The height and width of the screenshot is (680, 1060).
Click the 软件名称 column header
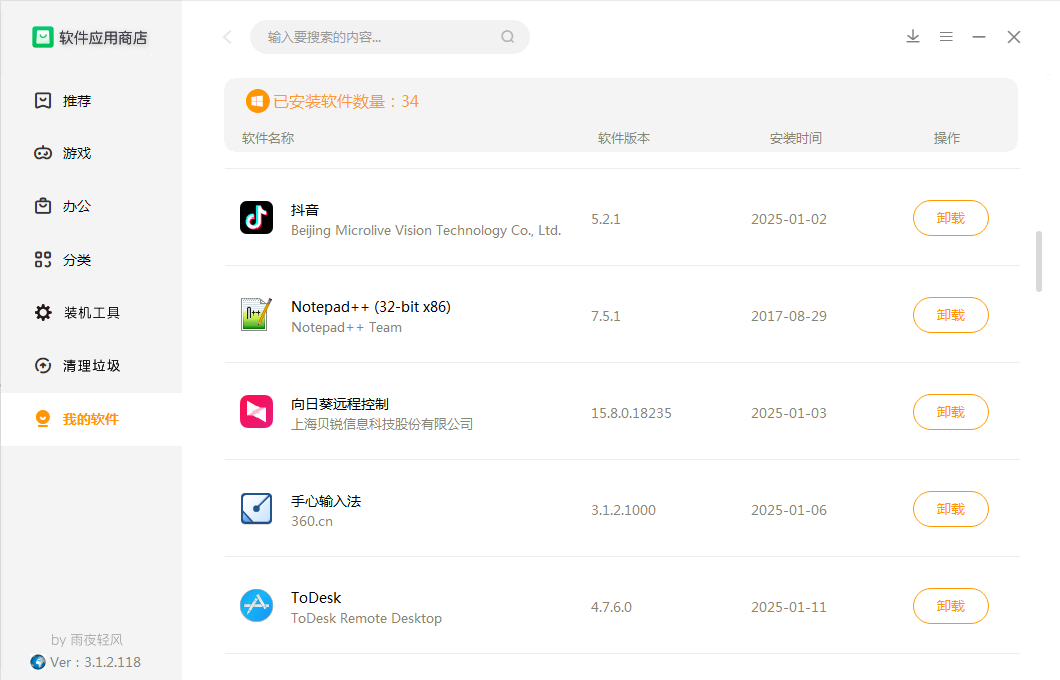tap(268, 138)
